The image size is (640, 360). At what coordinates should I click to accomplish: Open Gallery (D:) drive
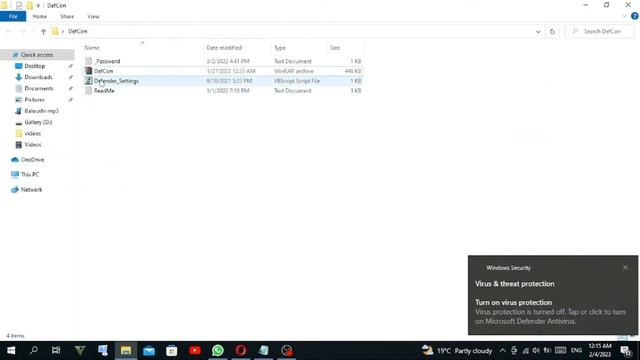(x=38, y=122)
